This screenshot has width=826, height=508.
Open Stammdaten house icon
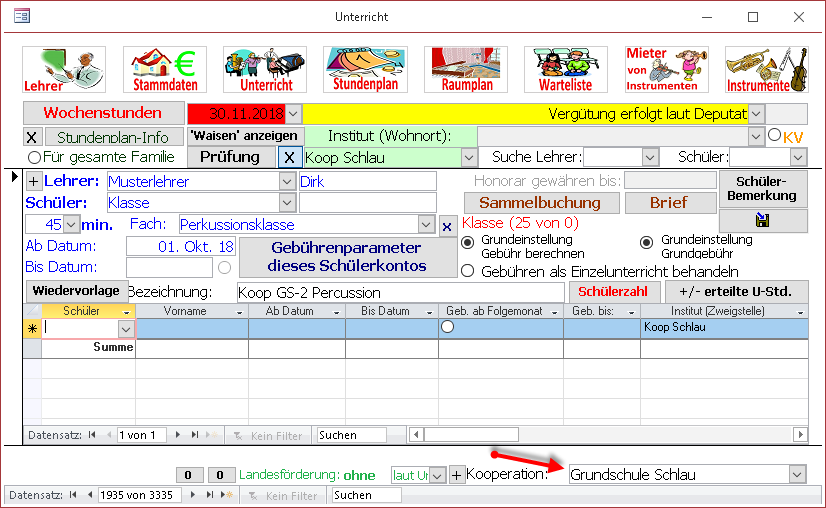click(x=164, y=69)
